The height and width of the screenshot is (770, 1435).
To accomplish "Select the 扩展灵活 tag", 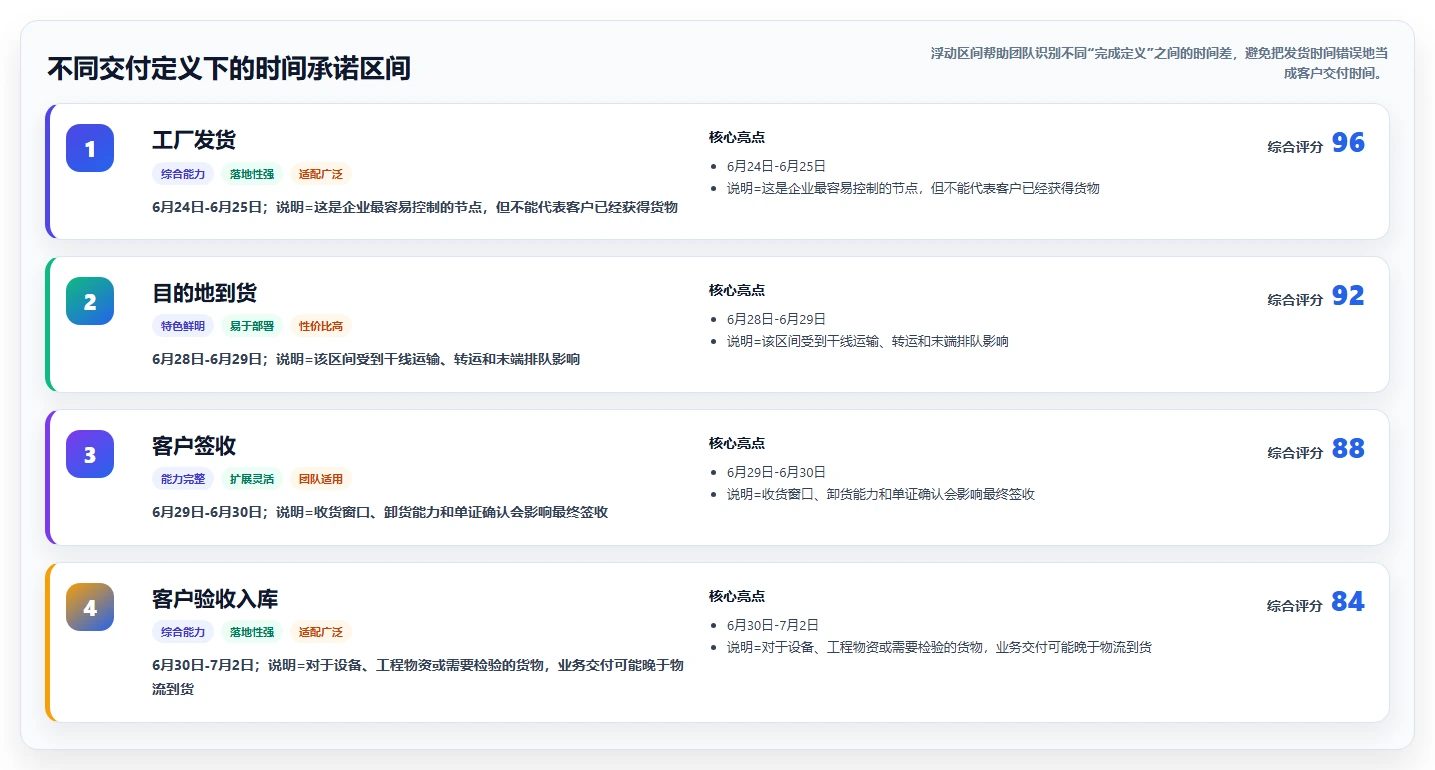I will coord(252,479).
